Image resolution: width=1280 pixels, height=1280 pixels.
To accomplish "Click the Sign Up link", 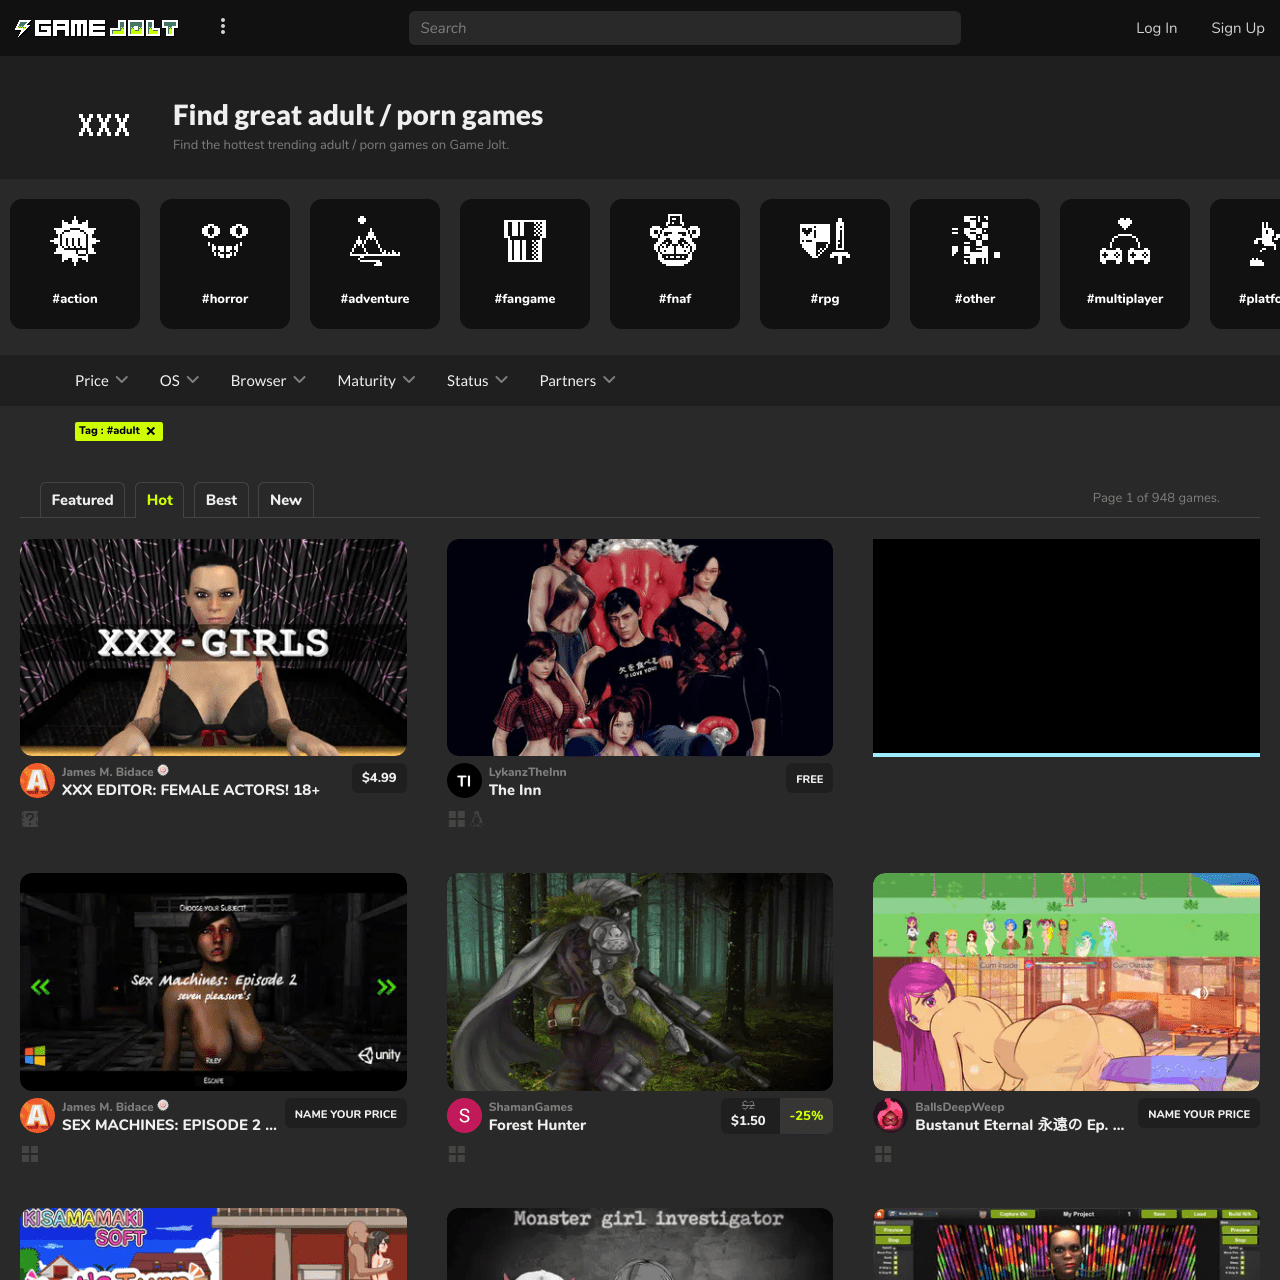I will click(x=1238, y=28).
